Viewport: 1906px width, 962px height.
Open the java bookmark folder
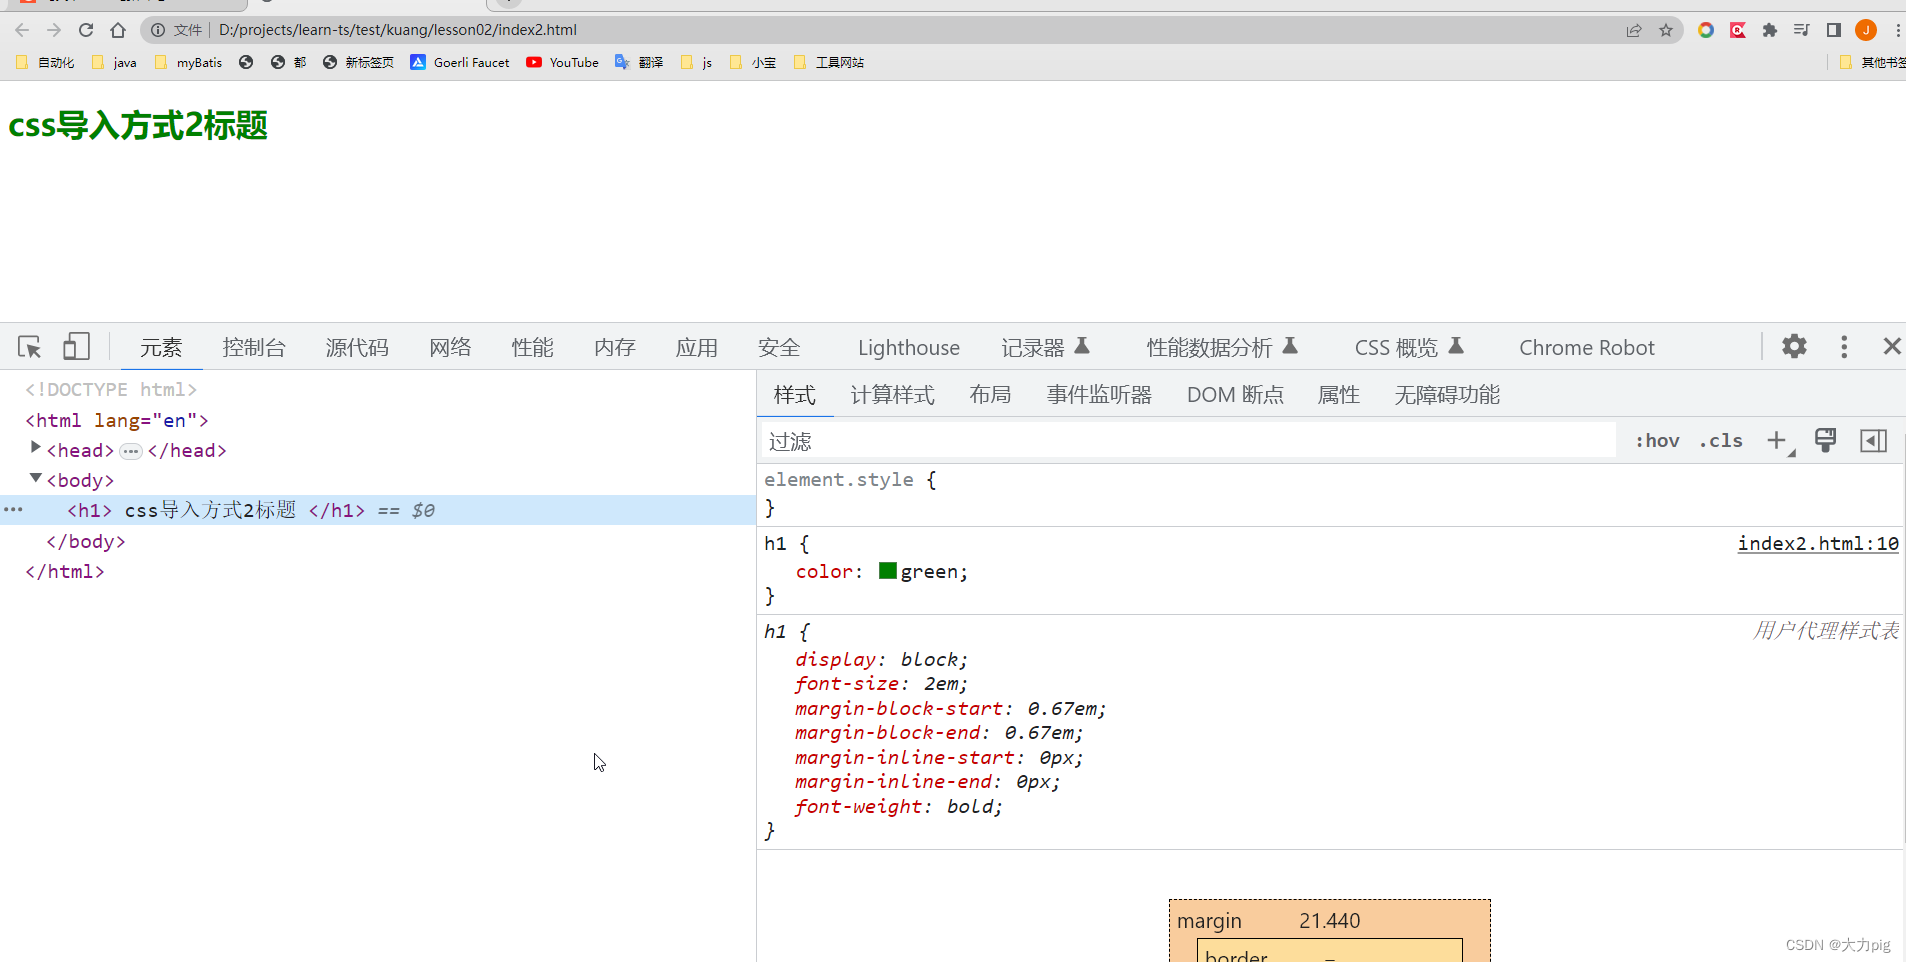pyautogui.click(x=114, y=62)
